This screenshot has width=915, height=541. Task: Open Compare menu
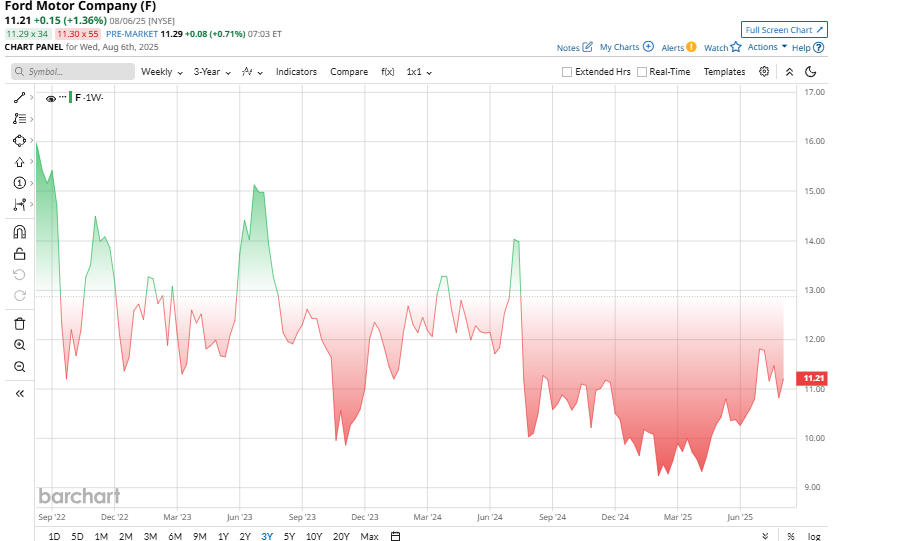[349, 72]
